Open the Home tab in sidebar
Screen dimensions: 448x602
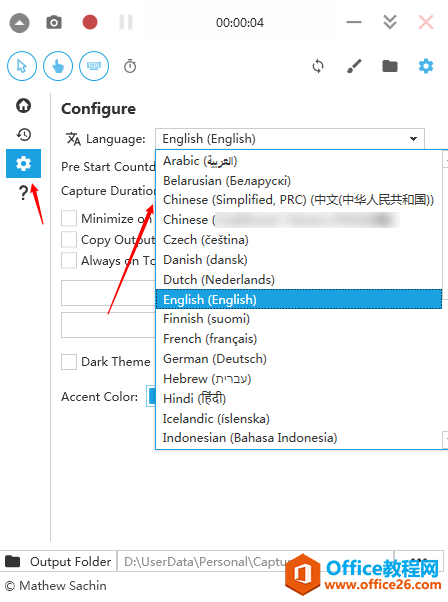point(23,106)
